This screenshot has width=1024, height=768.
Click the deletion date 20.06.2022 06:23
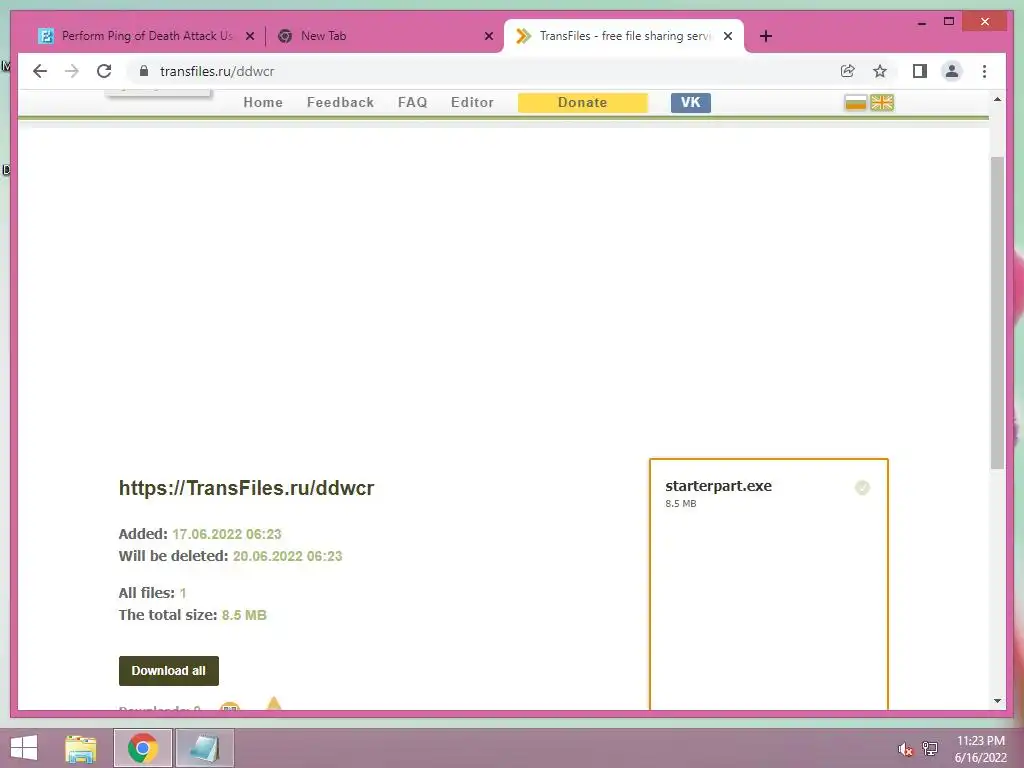pyautogui.click(x=287, y=556)
